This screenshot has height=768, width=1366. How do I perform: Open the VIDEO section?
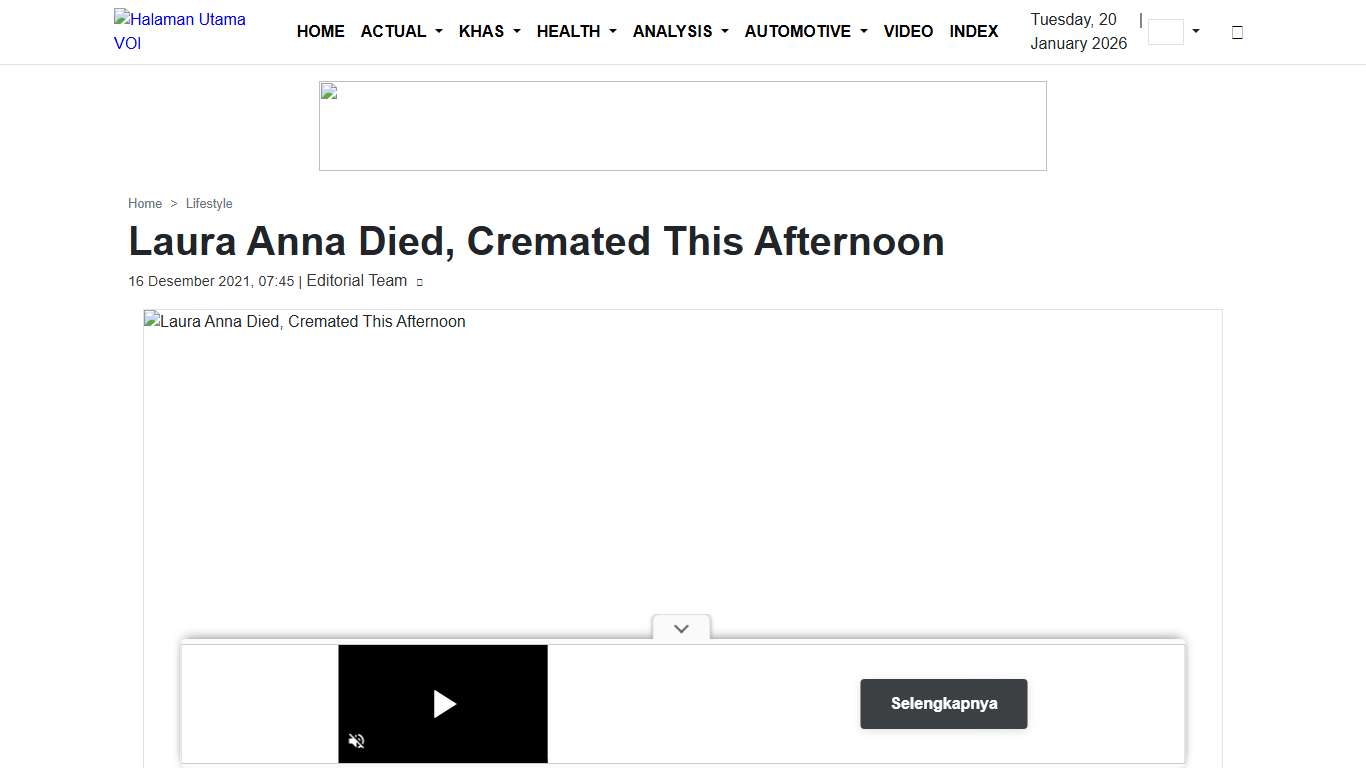[908, 31]
